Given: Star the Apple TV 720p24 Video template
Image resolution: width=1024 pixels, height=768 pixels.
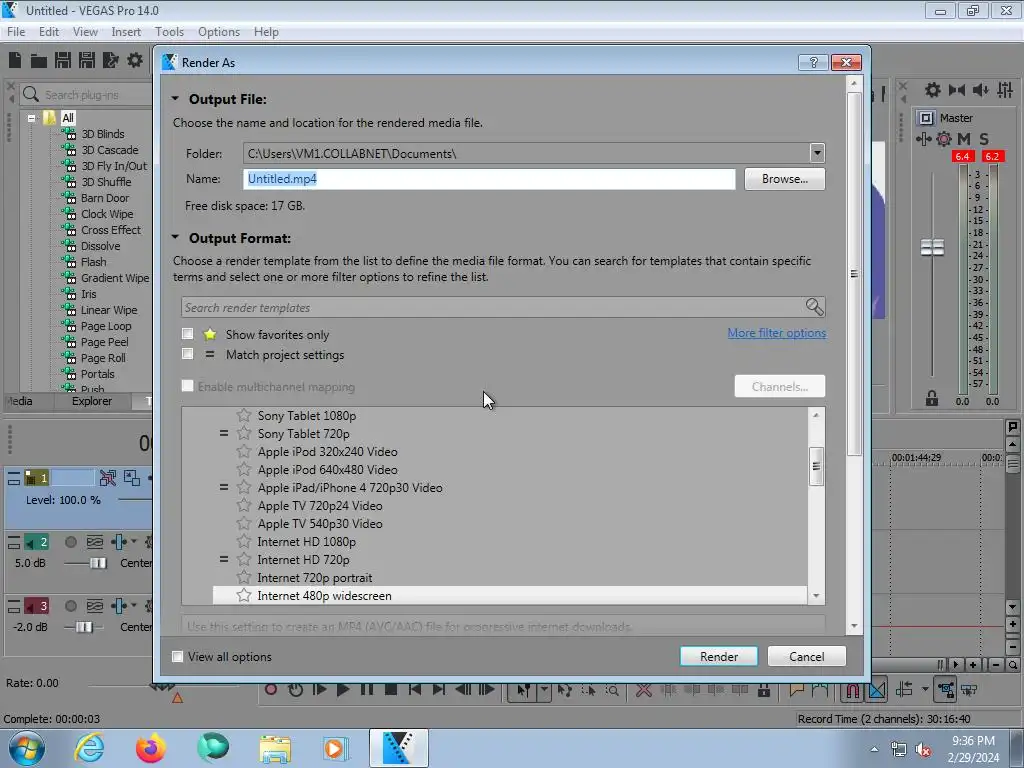Looking at the screenshot, I should [x=244, y=505].
